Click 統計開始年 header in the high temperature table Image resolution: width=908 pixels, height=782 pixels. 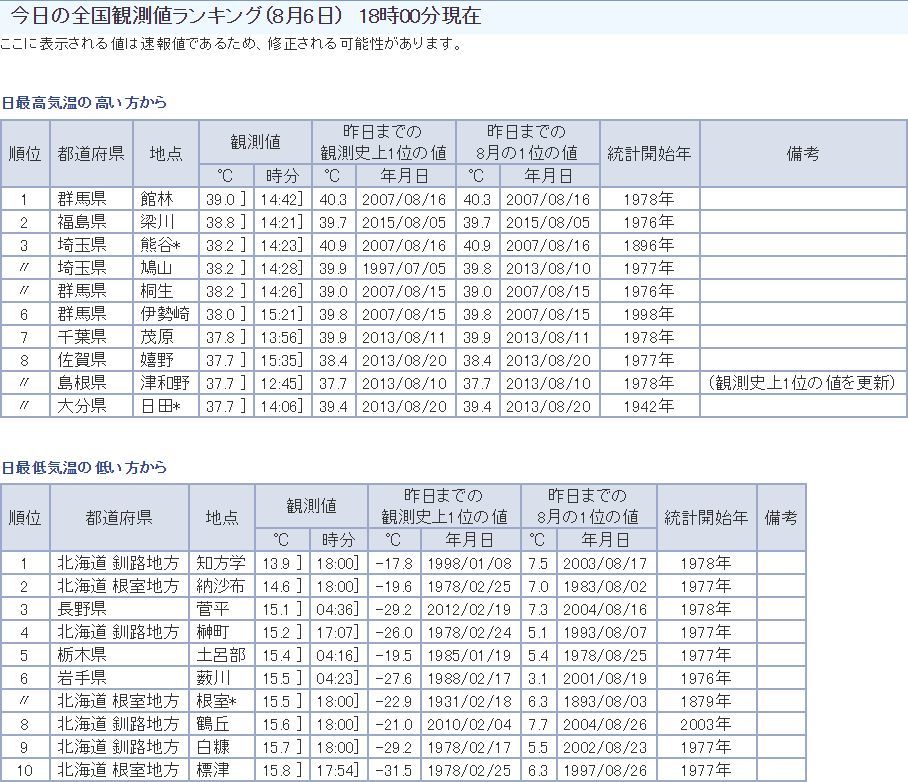pos(649,154)
